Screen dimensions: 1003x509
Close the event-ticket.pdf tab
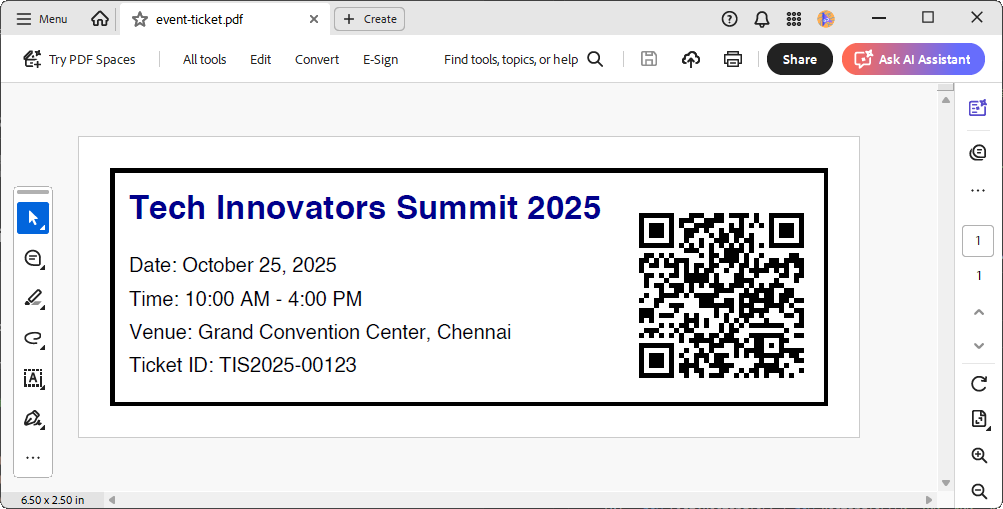tap(314, 19)
